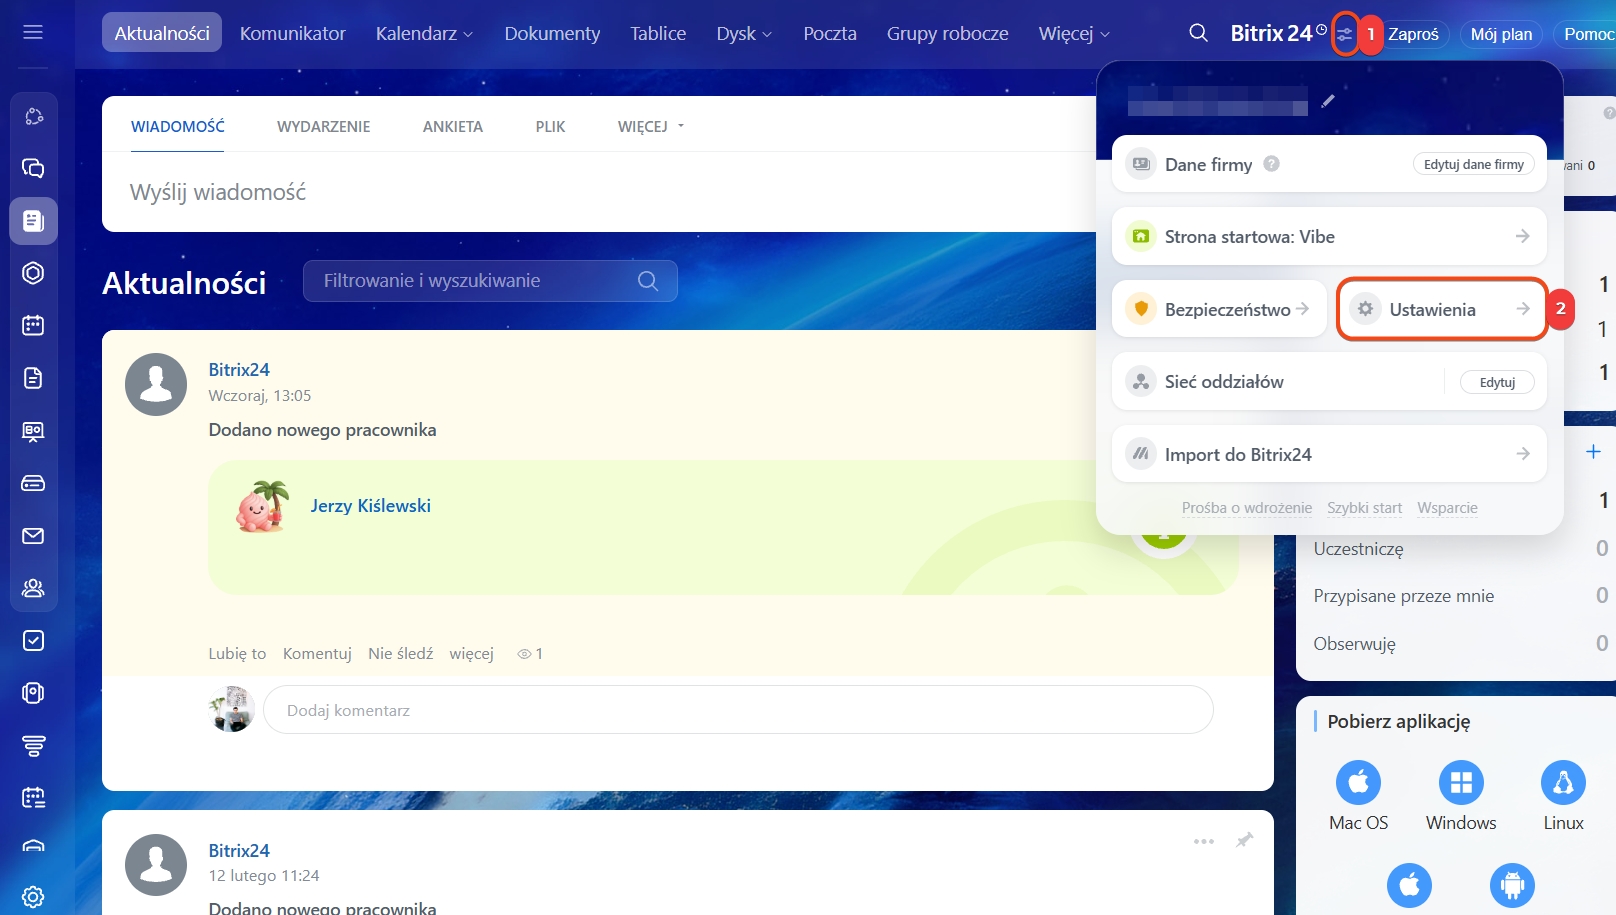The height and width of the screenshot is (915, 1616).
Task: Click the Filtrowanie i wyszukiwanie search field
Action: coord(475,281)
